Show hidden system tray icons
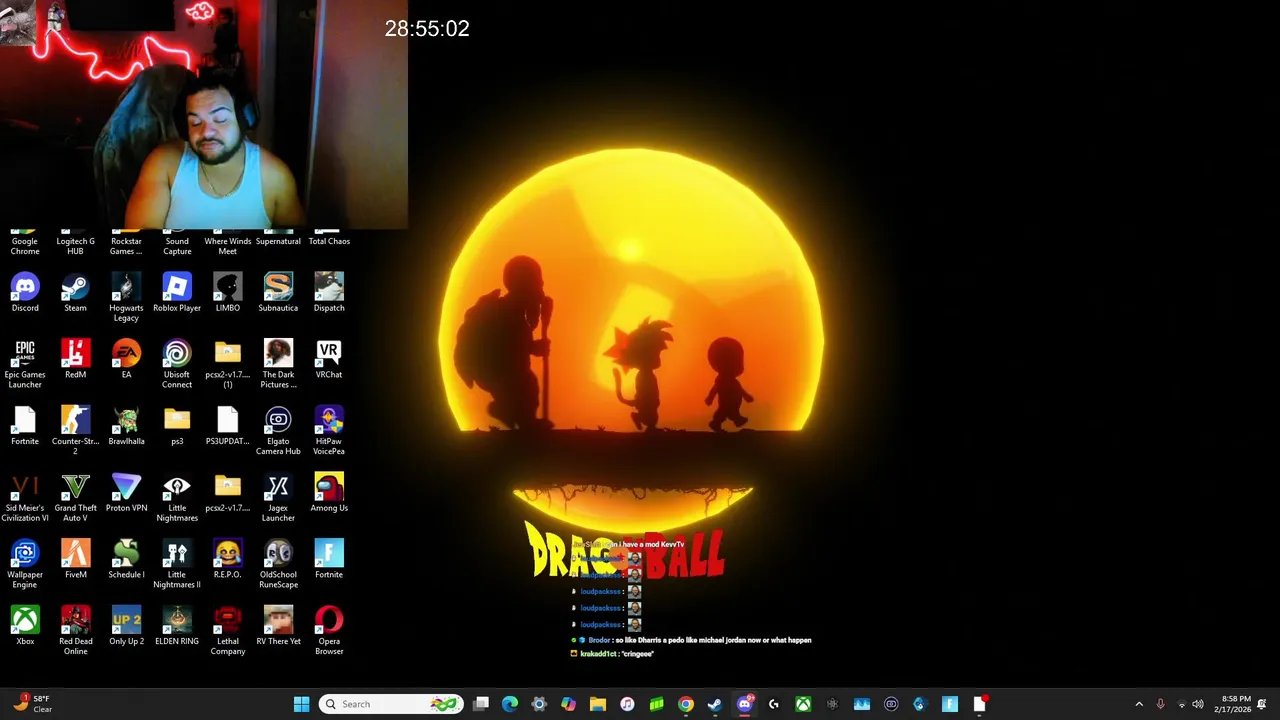Viewport: 1280px width, 720px height. (1139, 704)
